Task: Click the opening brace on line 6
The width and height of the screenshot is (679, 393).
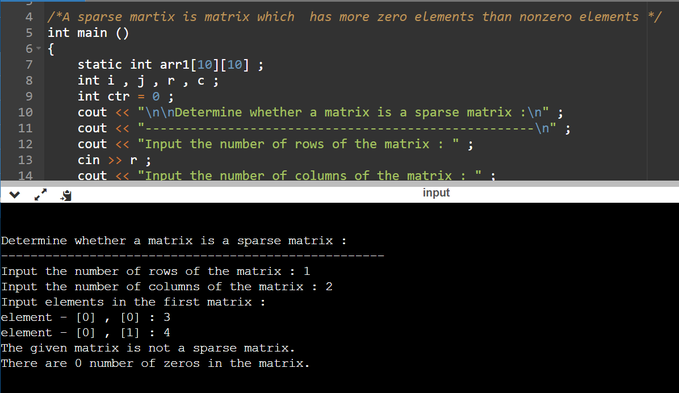Action: pyautogui.click(x=51, y=49)
